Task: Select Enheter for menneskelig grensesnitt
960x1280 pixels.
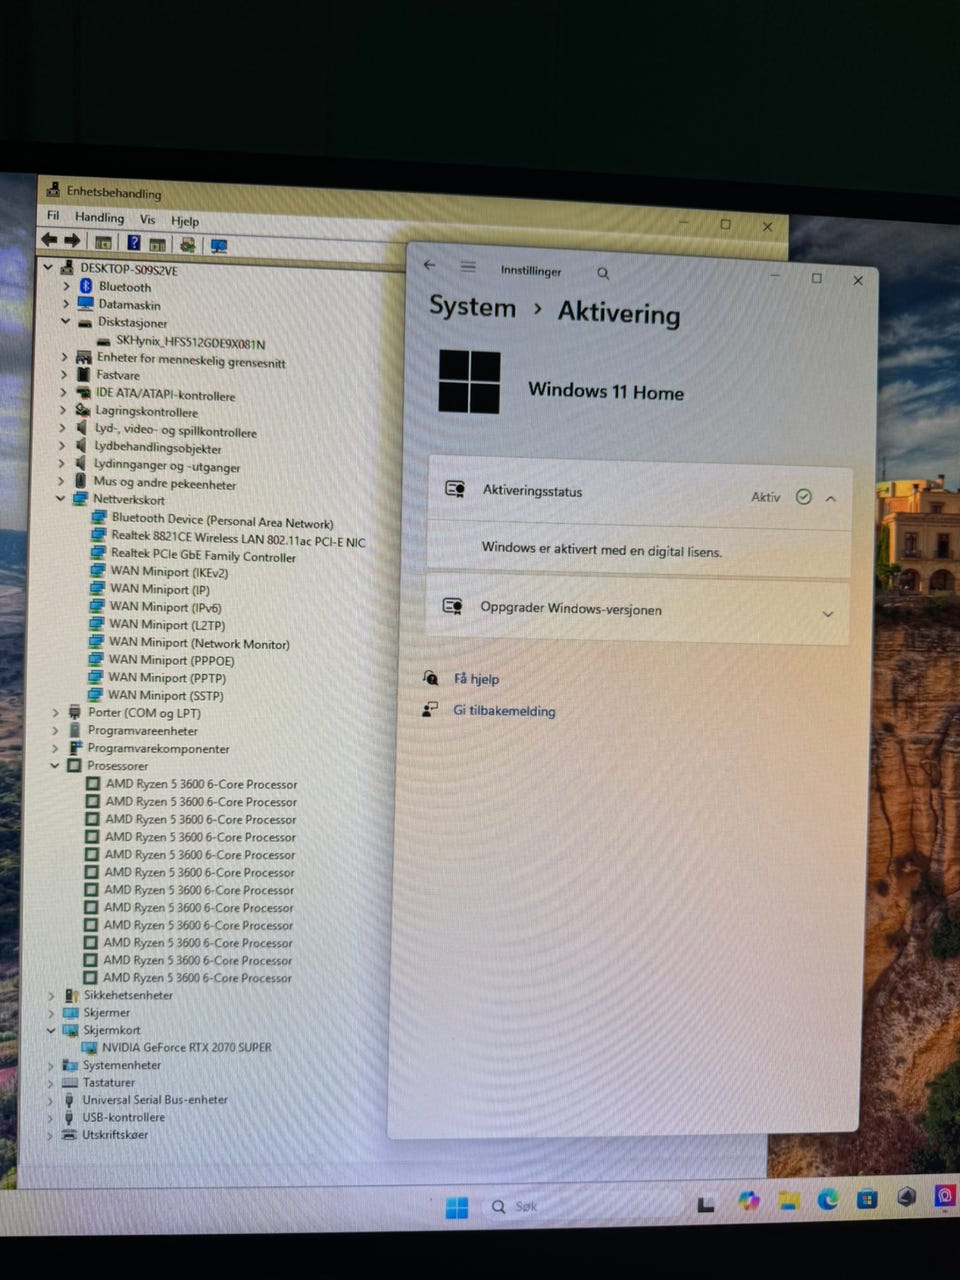Action: click(x=191, y=359)
